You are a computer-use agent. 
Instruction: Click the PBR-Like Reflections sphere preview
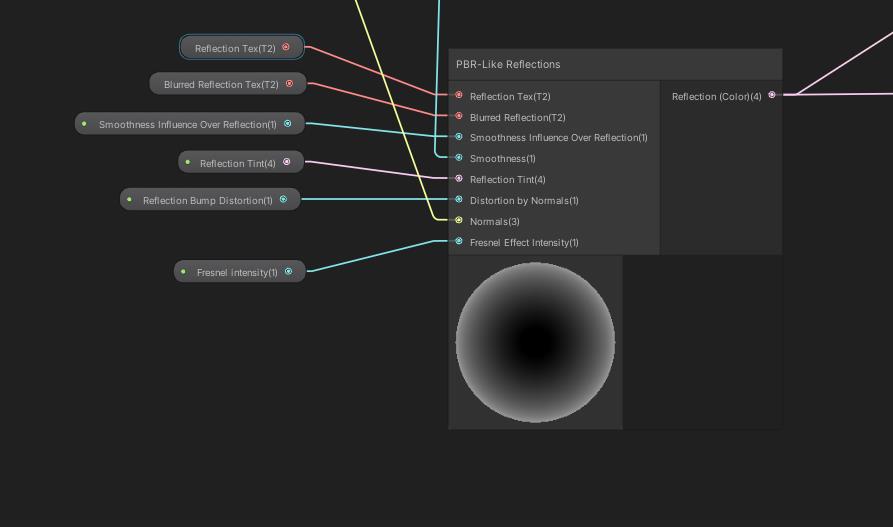click(535, 342)
